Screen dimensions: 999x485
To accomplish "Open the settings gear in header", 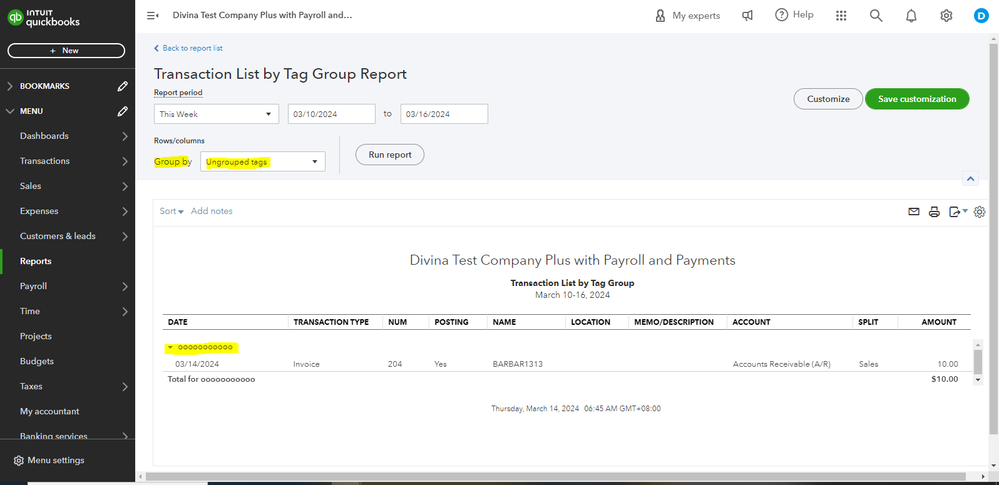I will (946, 16).
